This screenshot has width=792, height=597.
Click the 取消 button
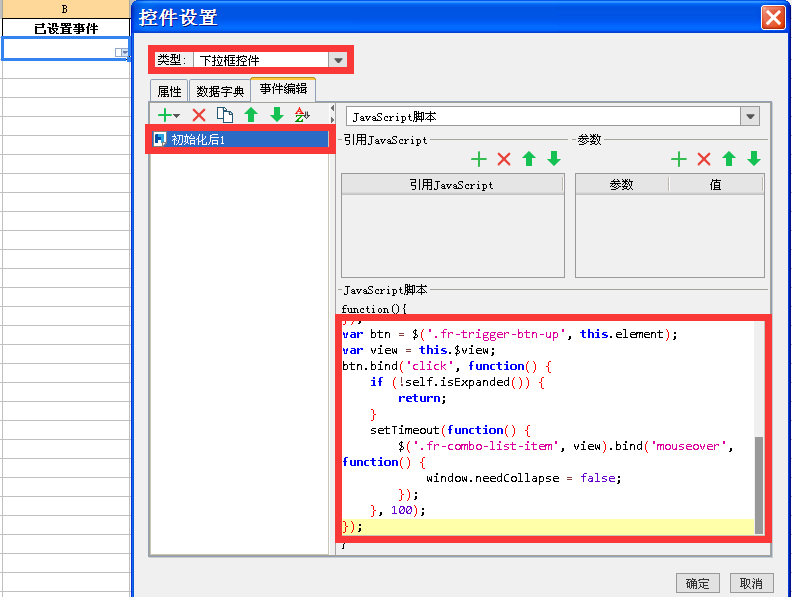point(751,583)
